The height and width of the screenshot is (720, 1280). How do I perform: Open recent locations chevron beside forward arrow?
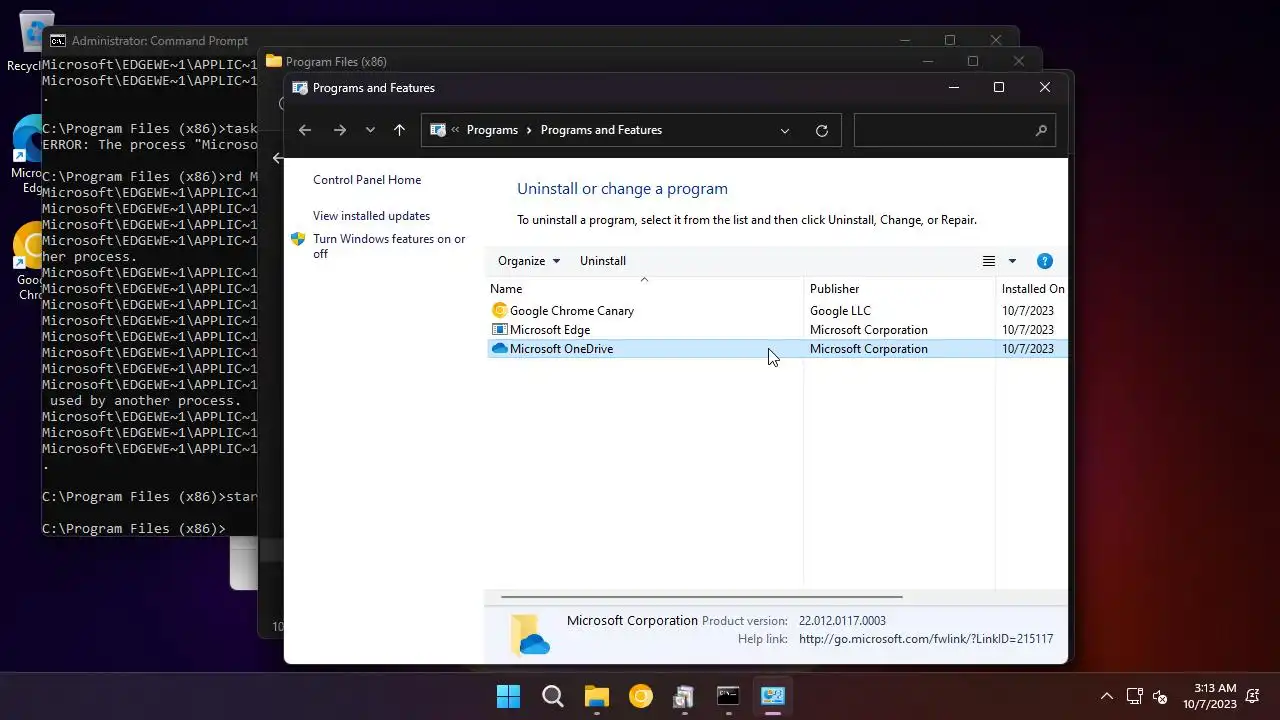point(370,130)
